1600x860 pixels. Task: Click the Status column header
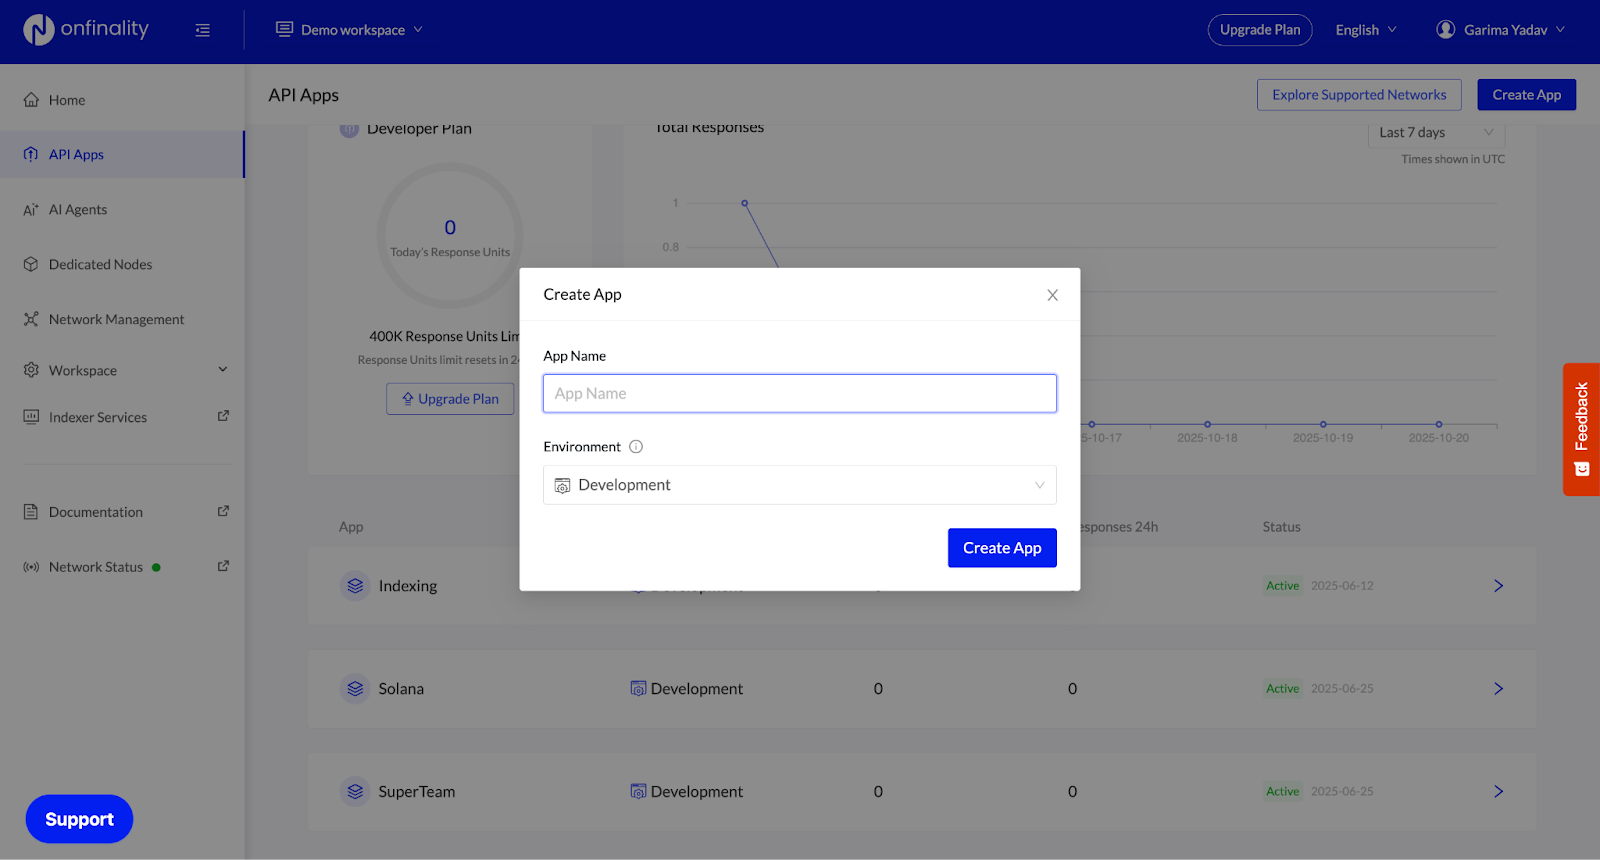click(1281, 527)
